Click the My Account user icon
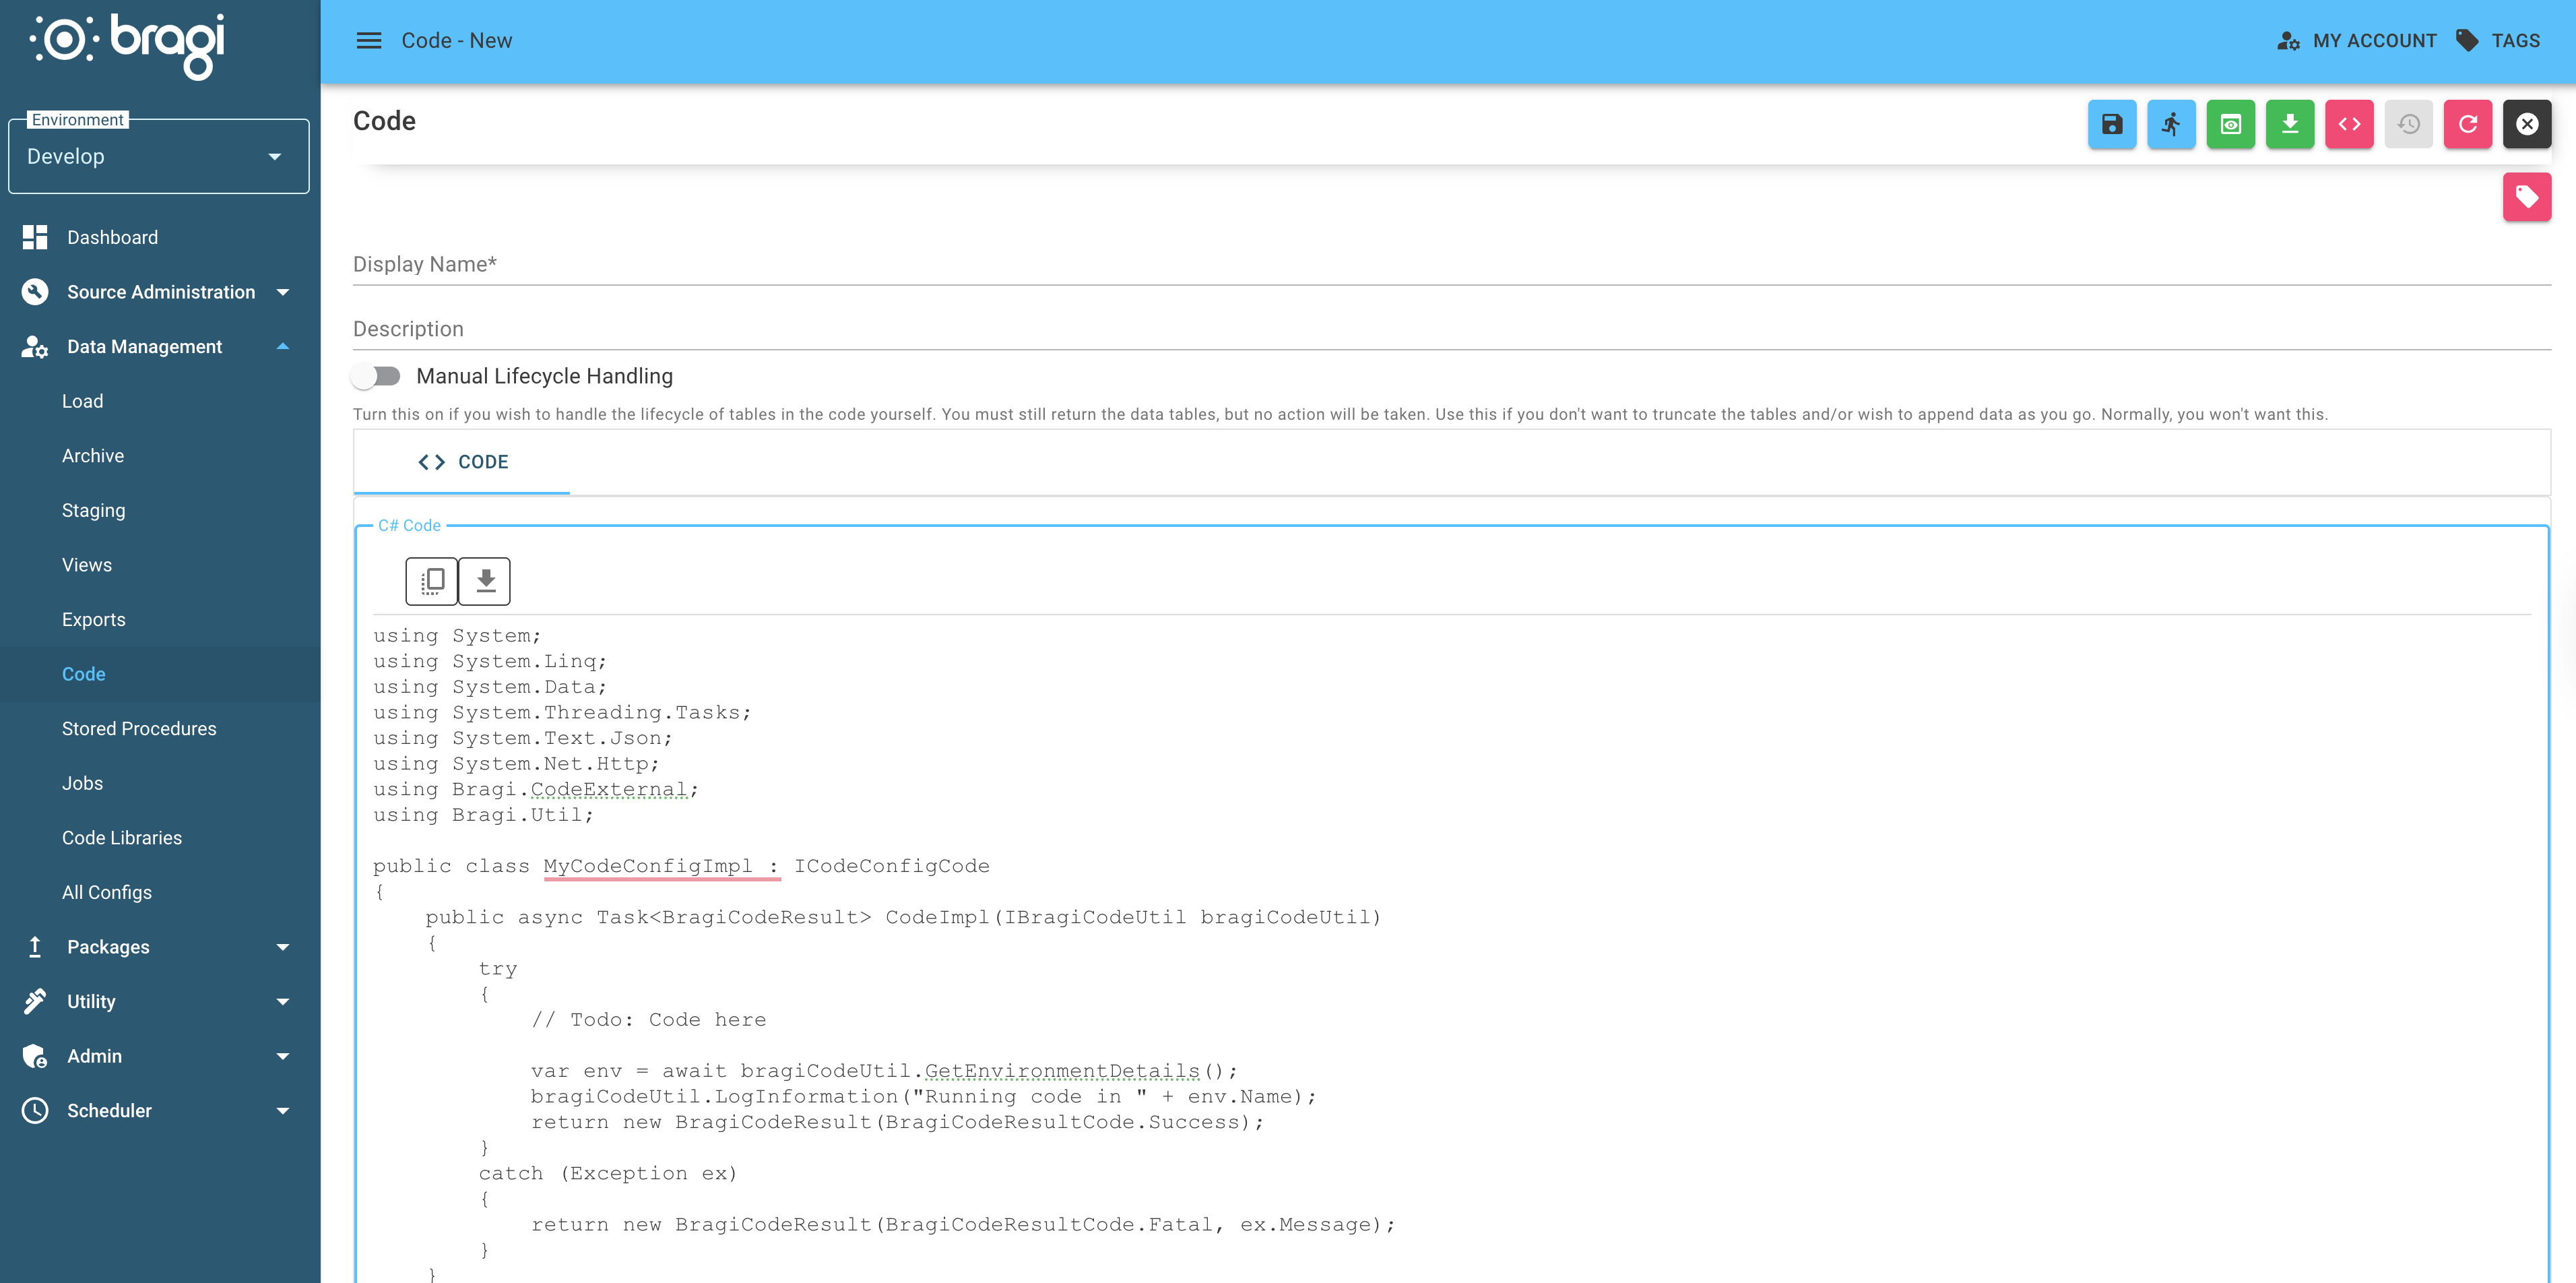This screenshot has height=1283, width=2576. (x=2288, y=41)
